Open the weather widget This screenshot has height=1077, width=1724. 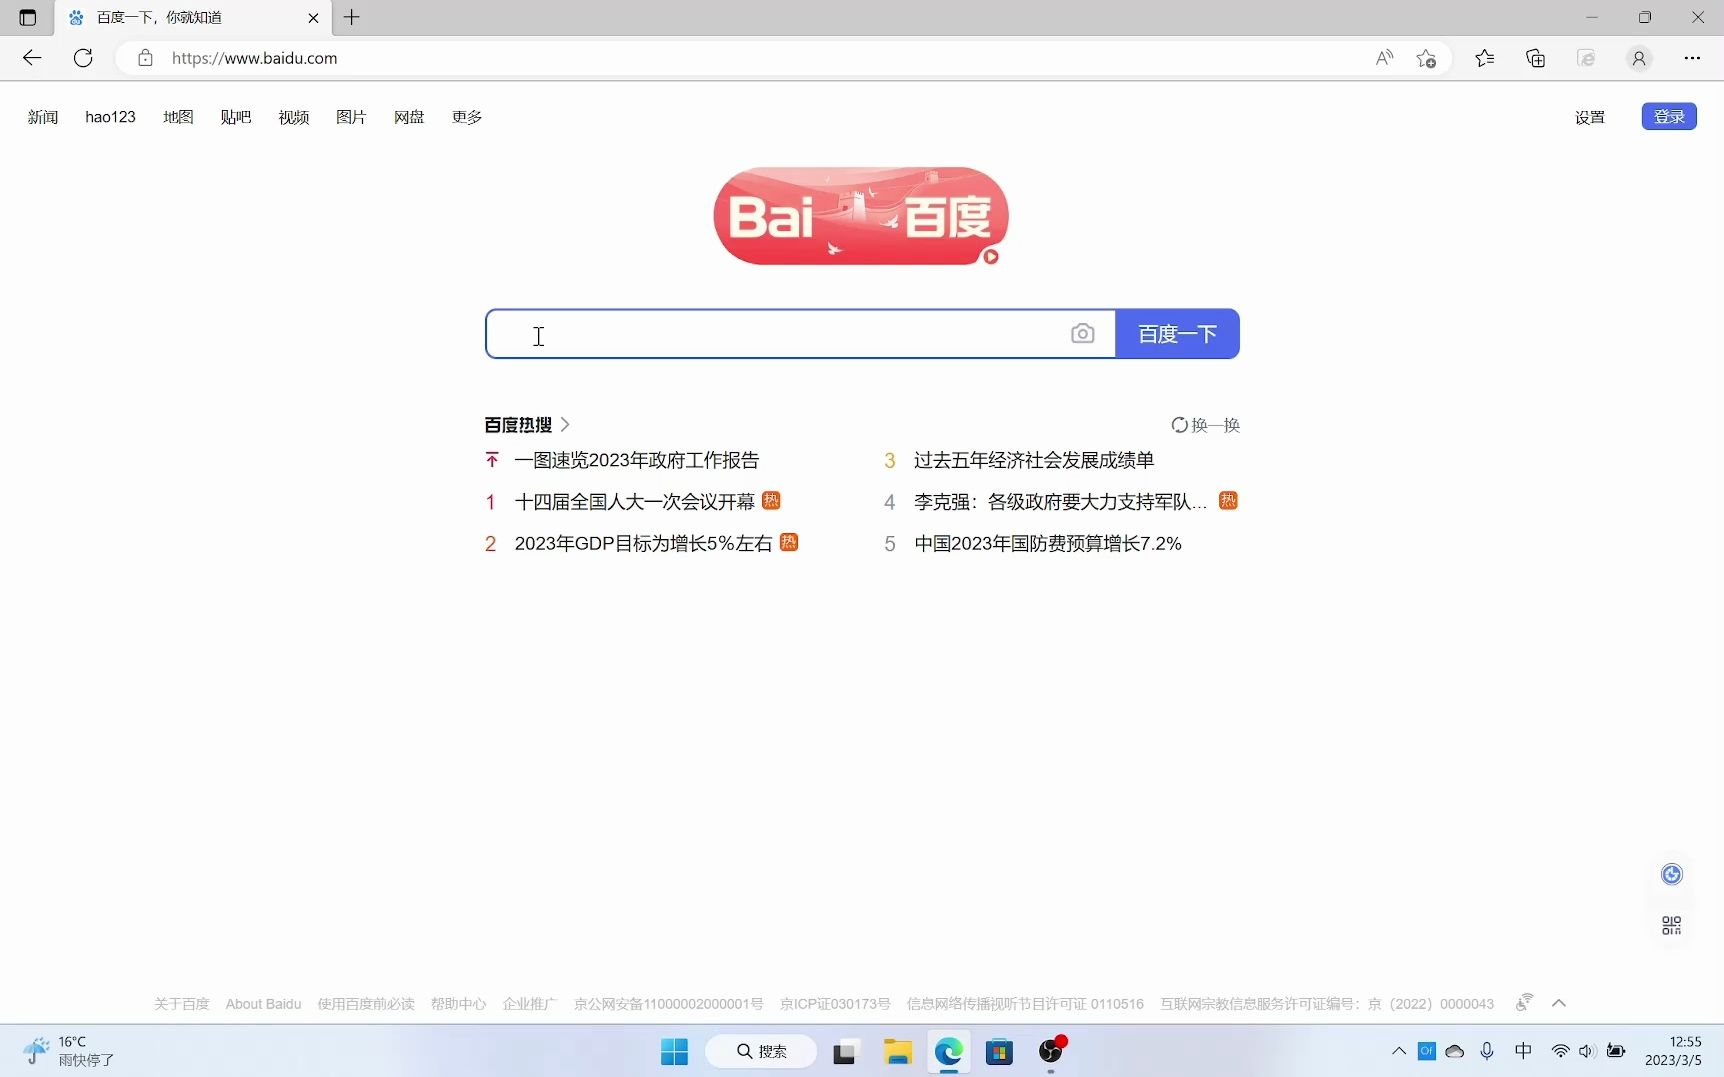pyautogui.click(x=70, y=1051)
